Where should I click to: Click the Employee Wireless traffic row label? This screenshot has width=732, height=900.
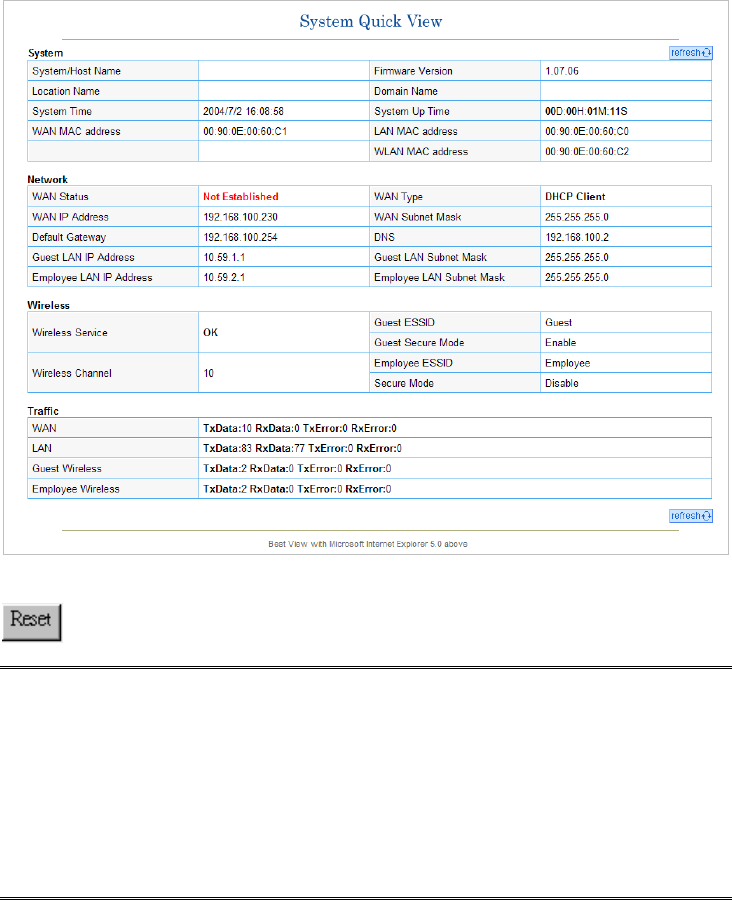point(76,489)
